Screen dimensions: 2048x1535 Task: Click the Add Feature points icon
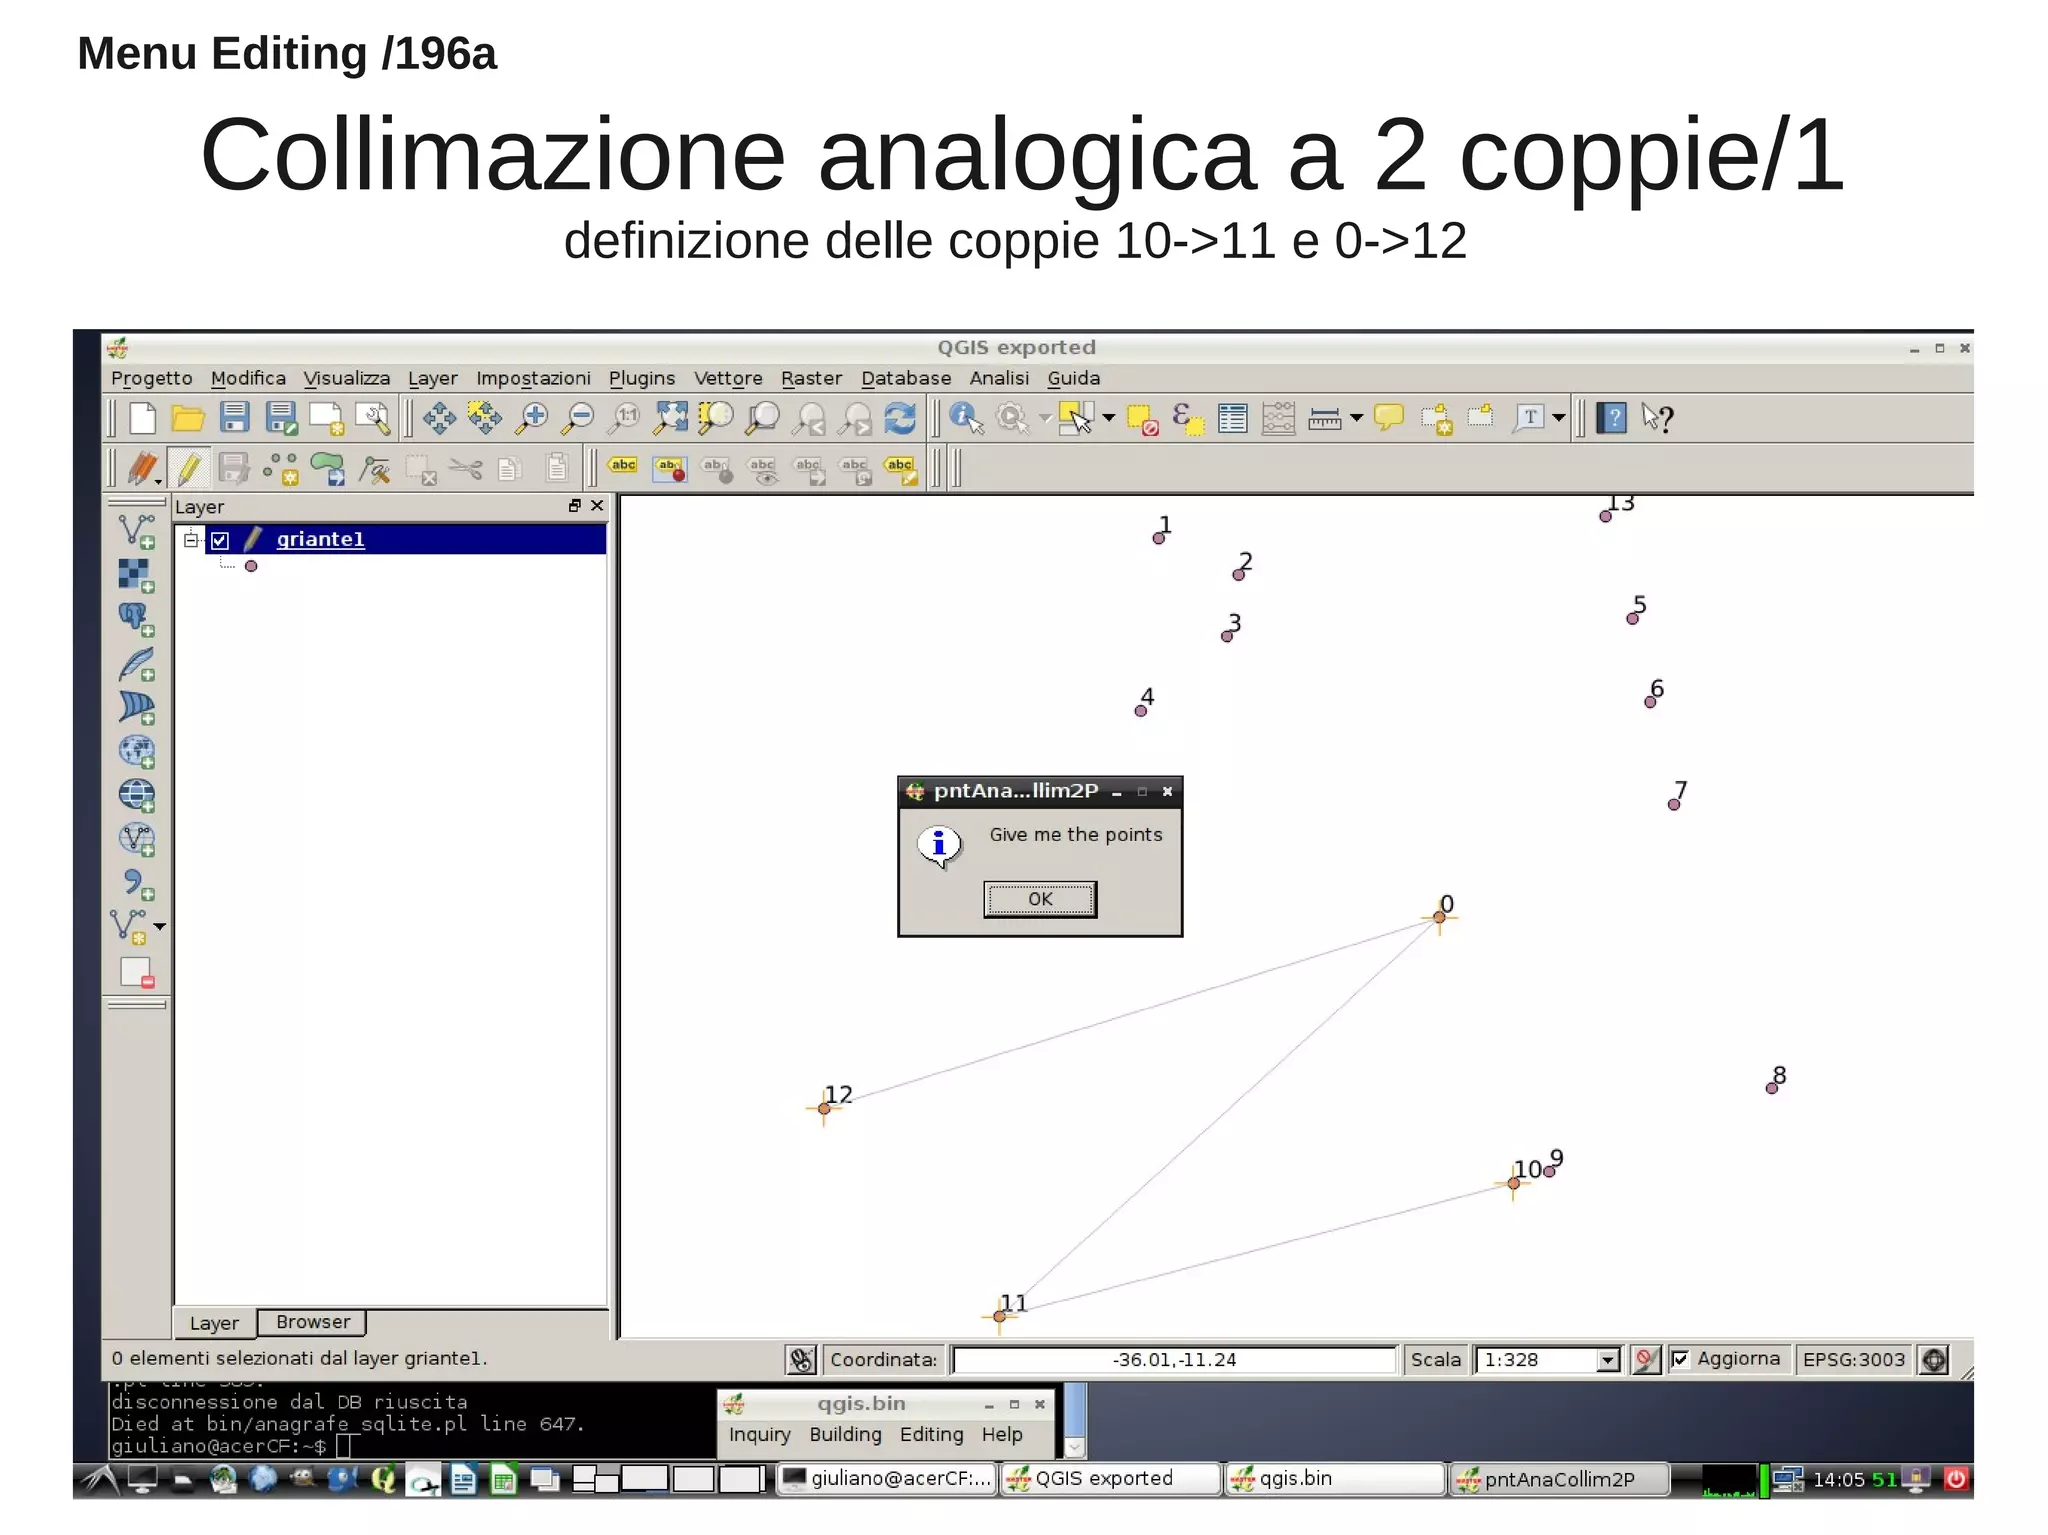pyautogui.click(x=281, y=468)
